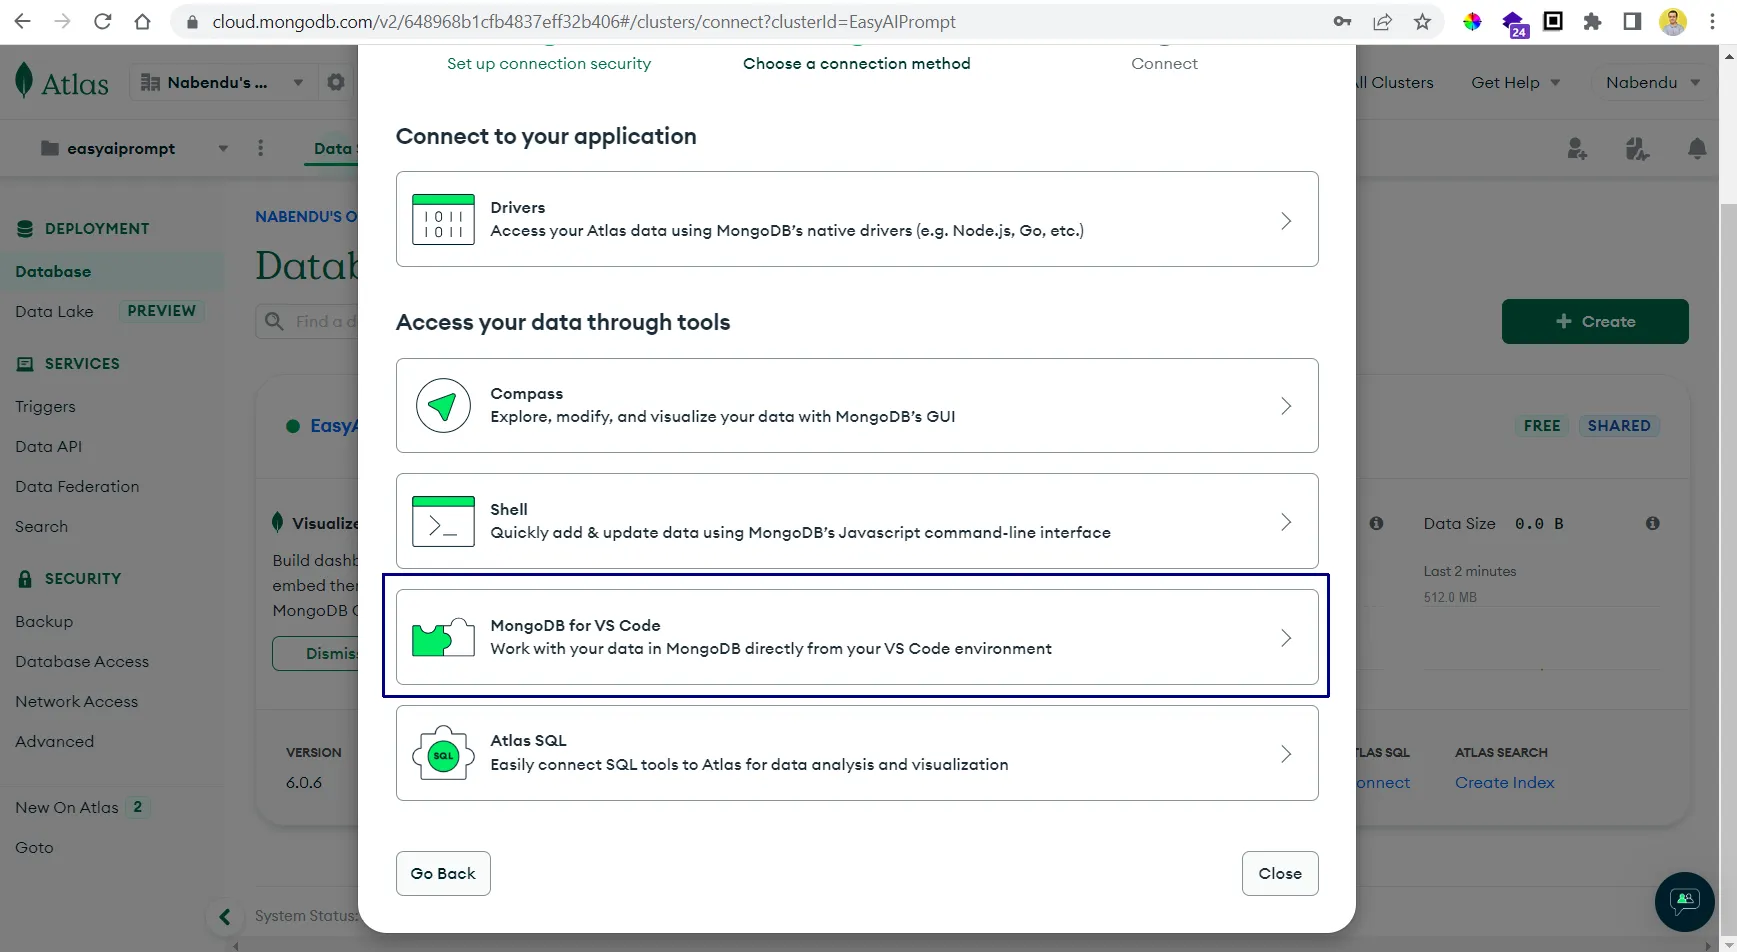This screenshot has width=1737, height=952.
Task: Go to the Set up connection security step
Action: 549,63
